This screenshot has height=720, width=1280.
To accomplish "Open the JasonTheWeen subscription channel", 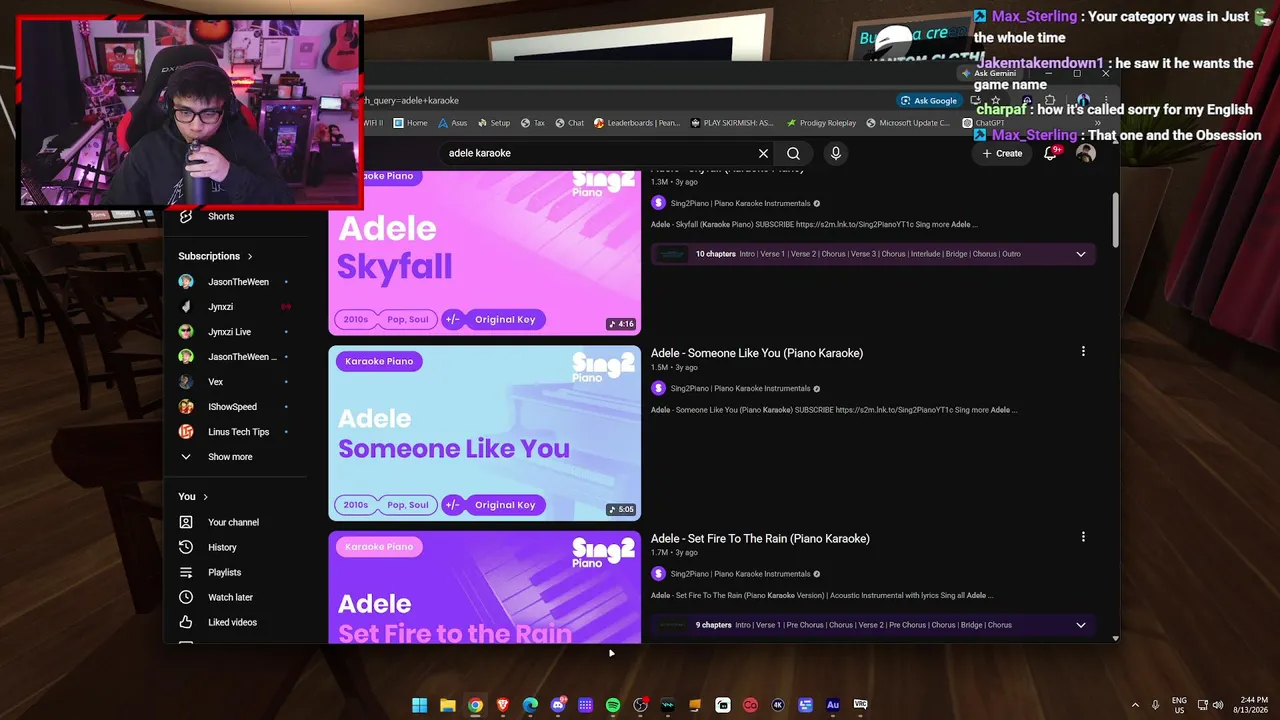I will coord(238,282).
